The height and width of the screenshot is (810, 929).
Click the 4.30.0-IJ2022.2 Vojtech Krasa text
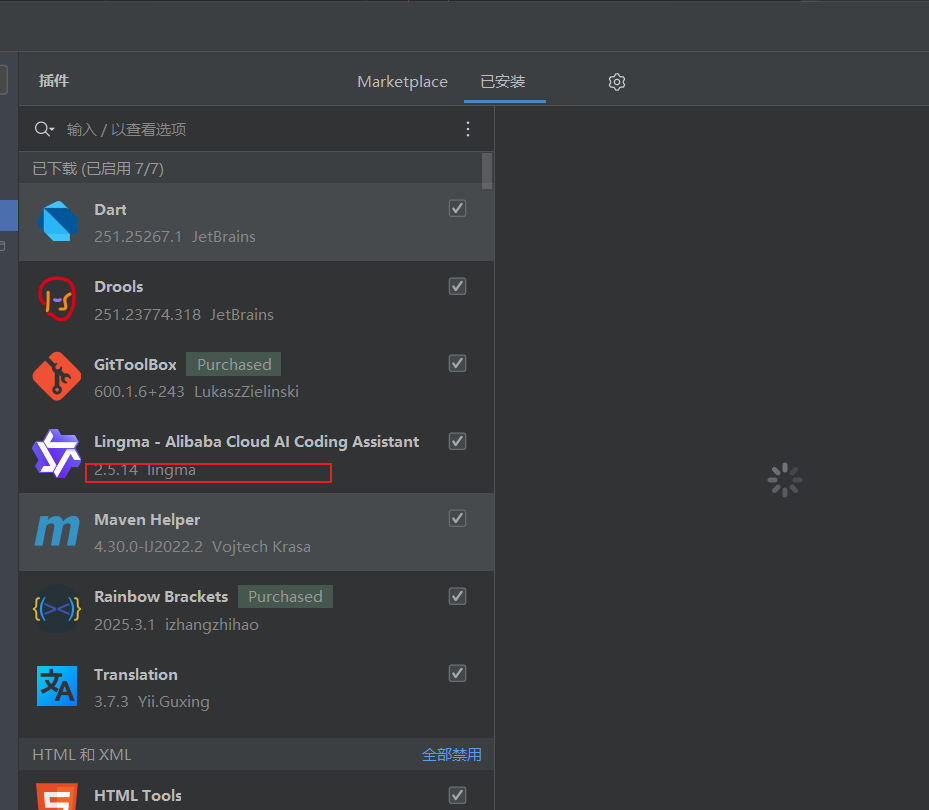202,546
